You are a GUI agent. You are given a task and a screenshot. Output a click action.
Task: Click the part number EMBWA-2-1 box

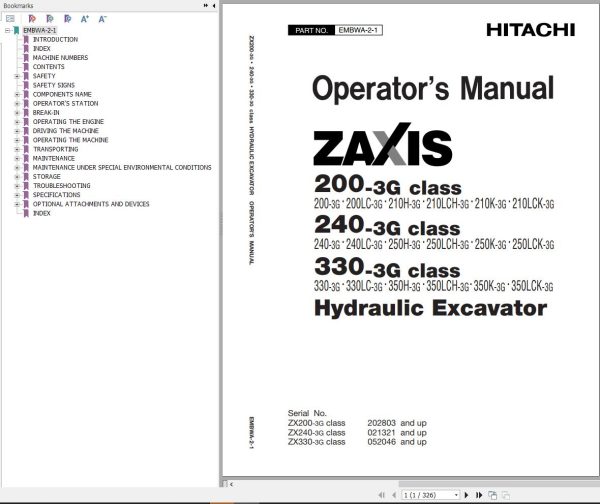(358, 30)
